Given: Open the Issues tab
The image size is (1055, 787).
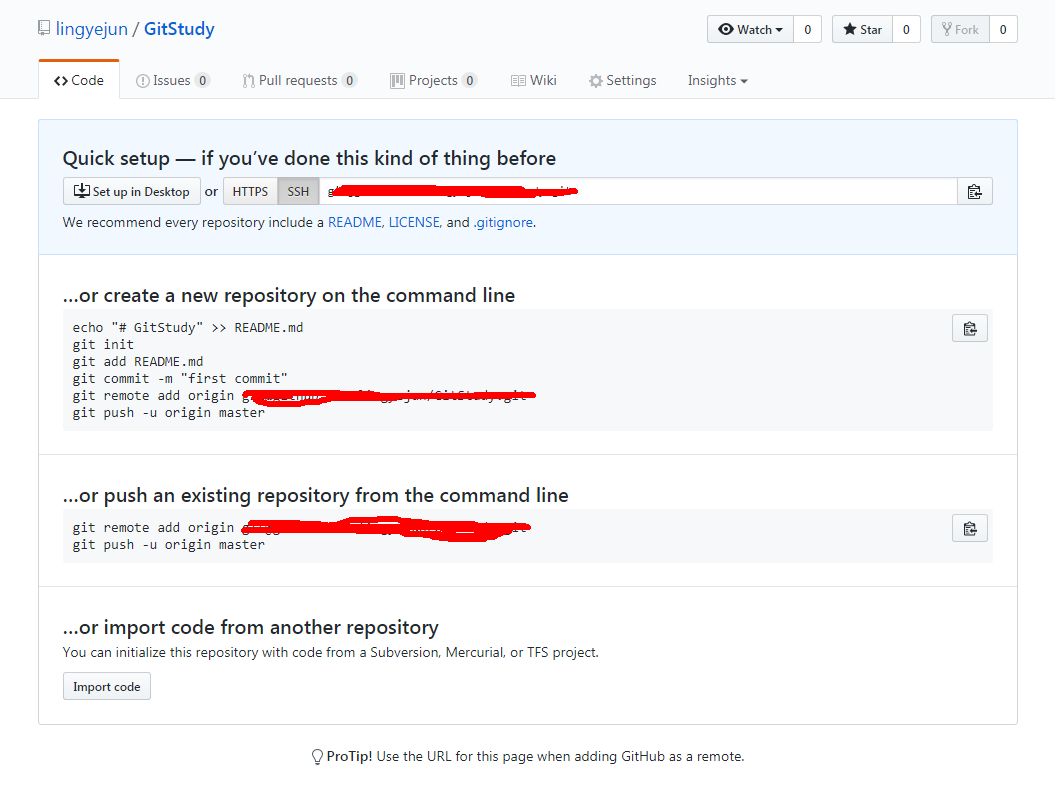Looking at the screenshot, I should [x=173, y=81].
